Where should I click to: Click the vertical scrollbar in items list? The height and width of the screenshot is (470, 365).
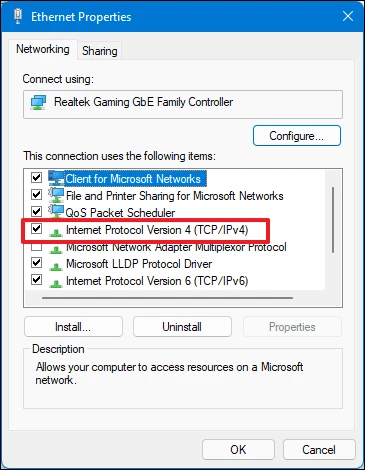333,220
